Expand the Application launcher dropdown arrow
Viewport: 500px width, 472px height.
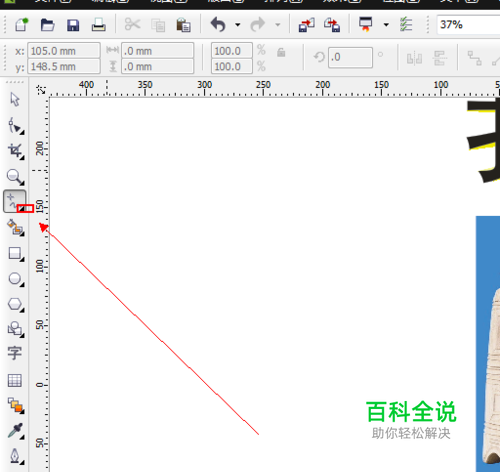click(386, 25)
